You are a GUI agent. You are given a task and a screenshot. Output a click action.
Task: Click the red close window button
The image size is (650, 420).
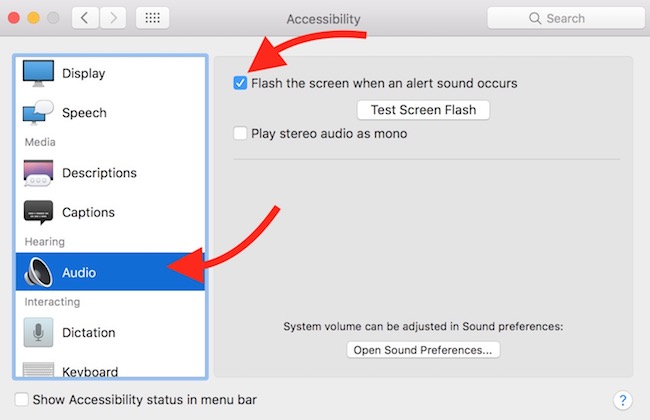point(14,18)
